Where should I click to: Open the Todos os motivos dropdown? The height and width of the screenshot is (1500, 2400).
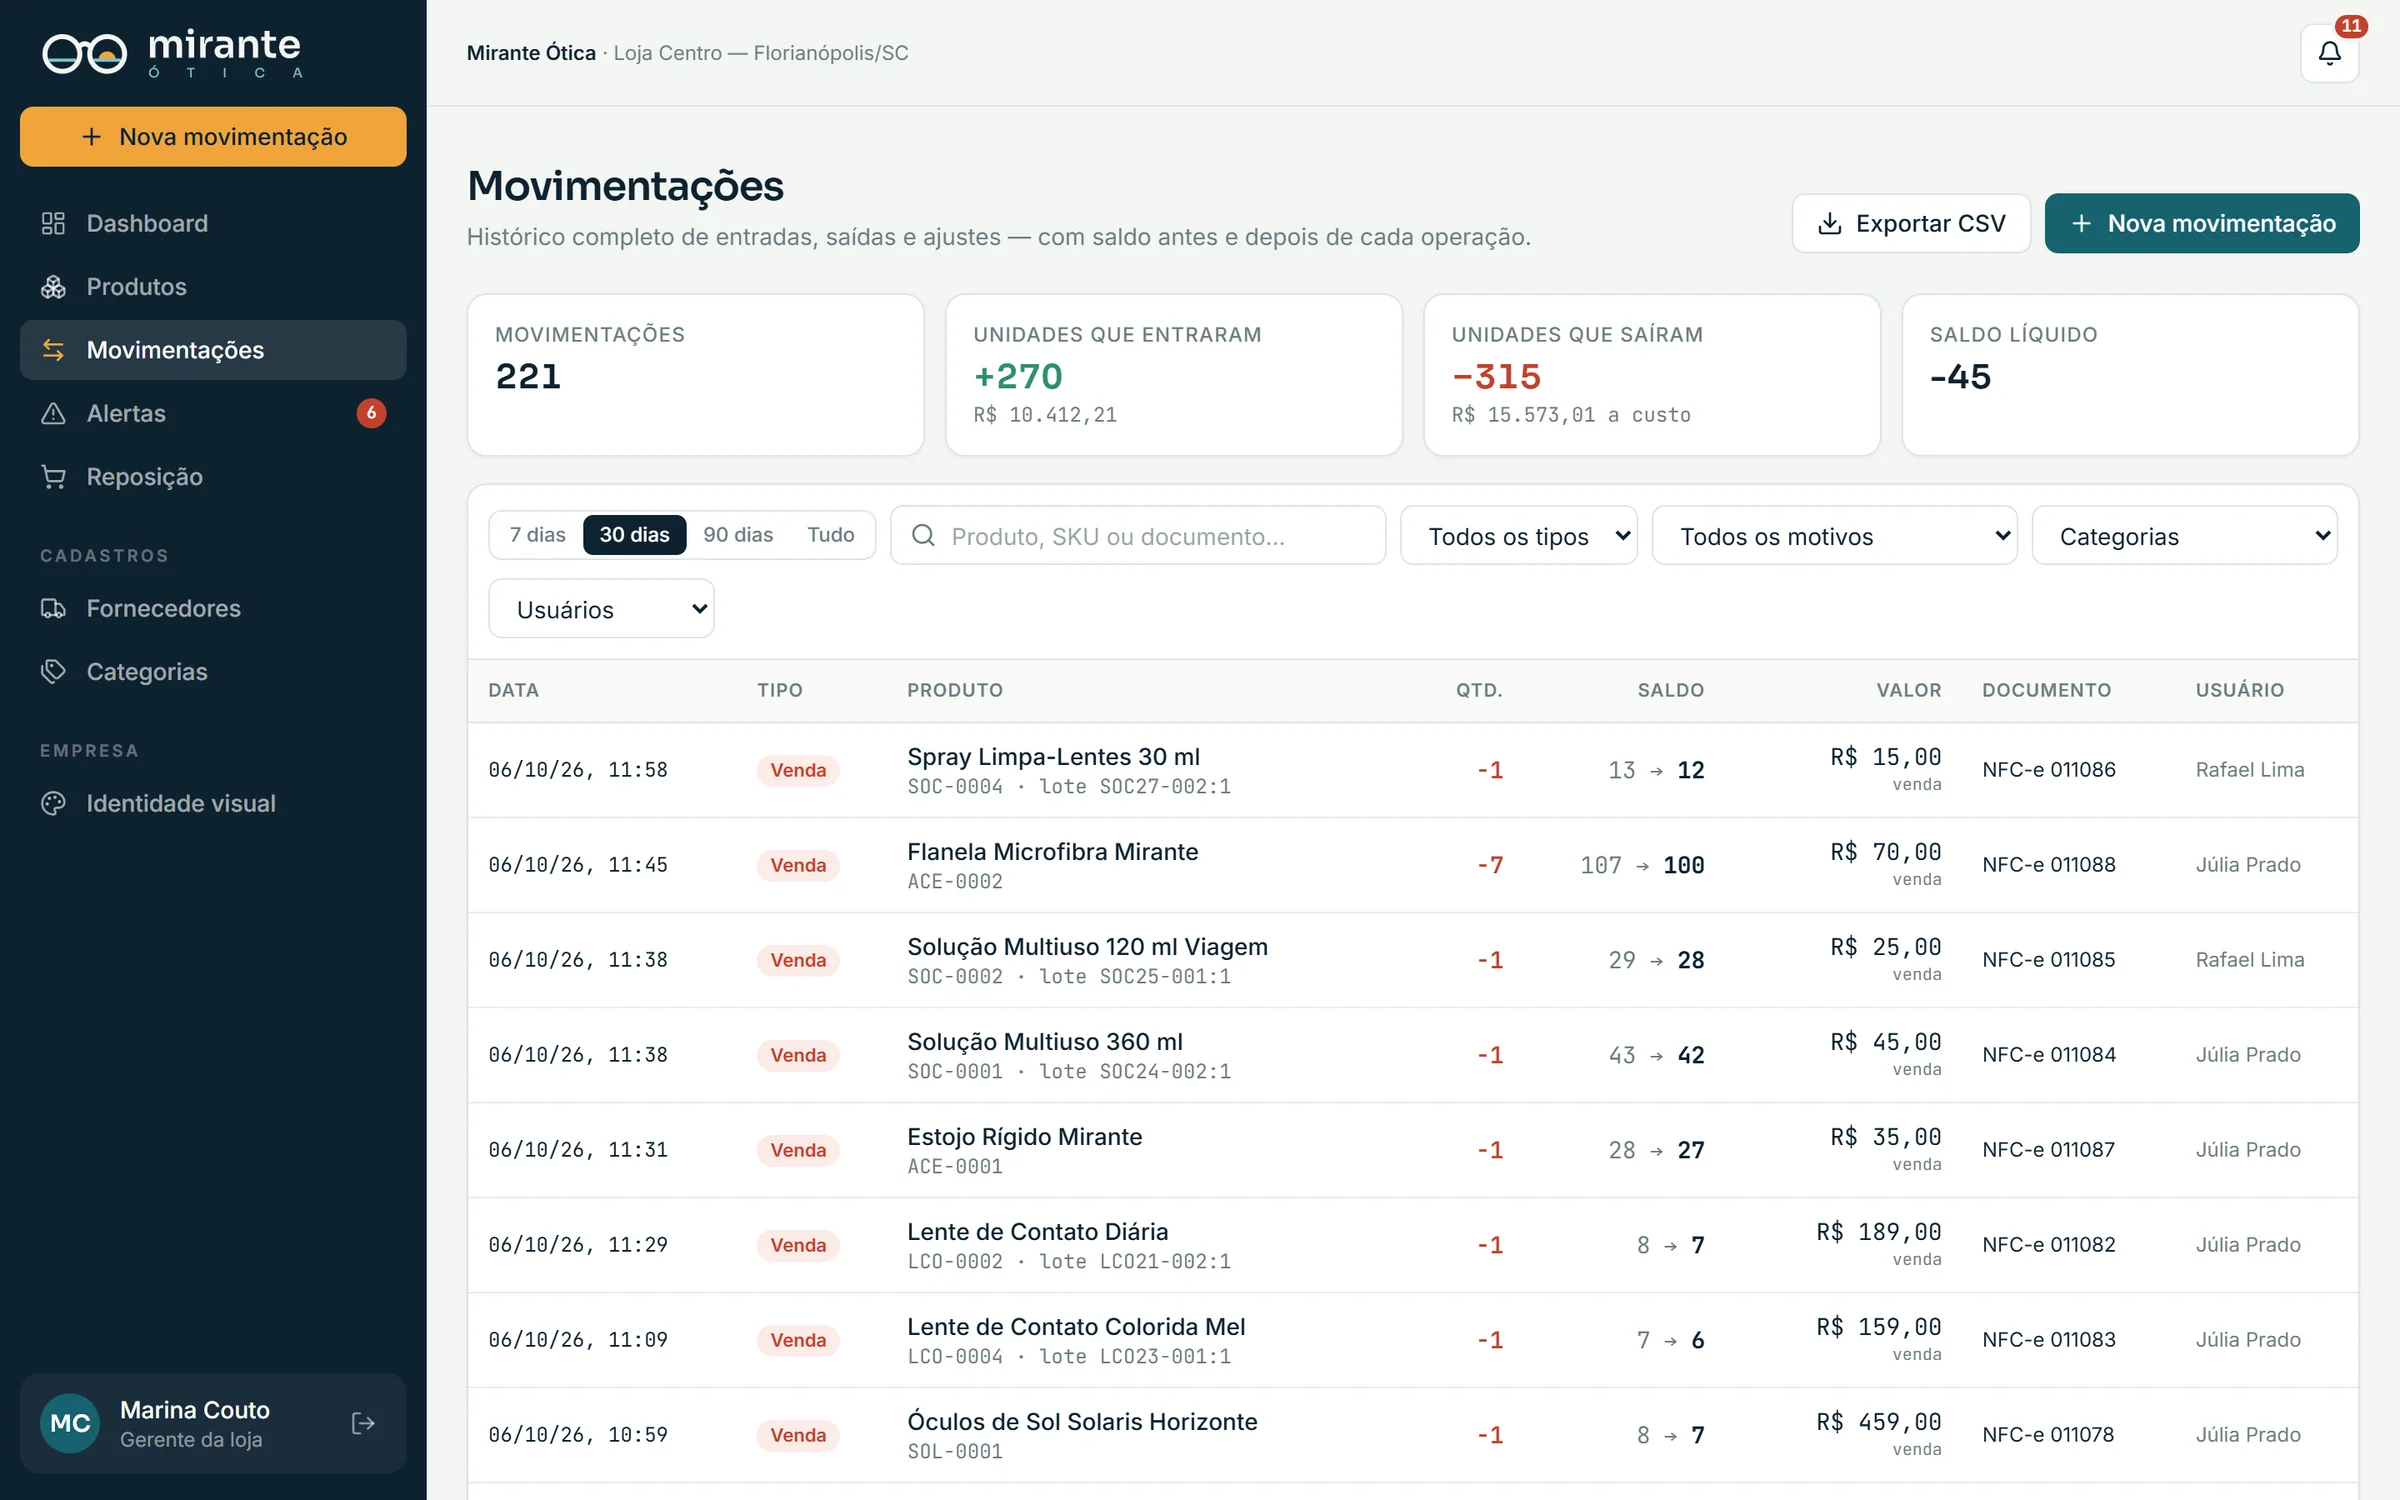tap(1834, 536)
